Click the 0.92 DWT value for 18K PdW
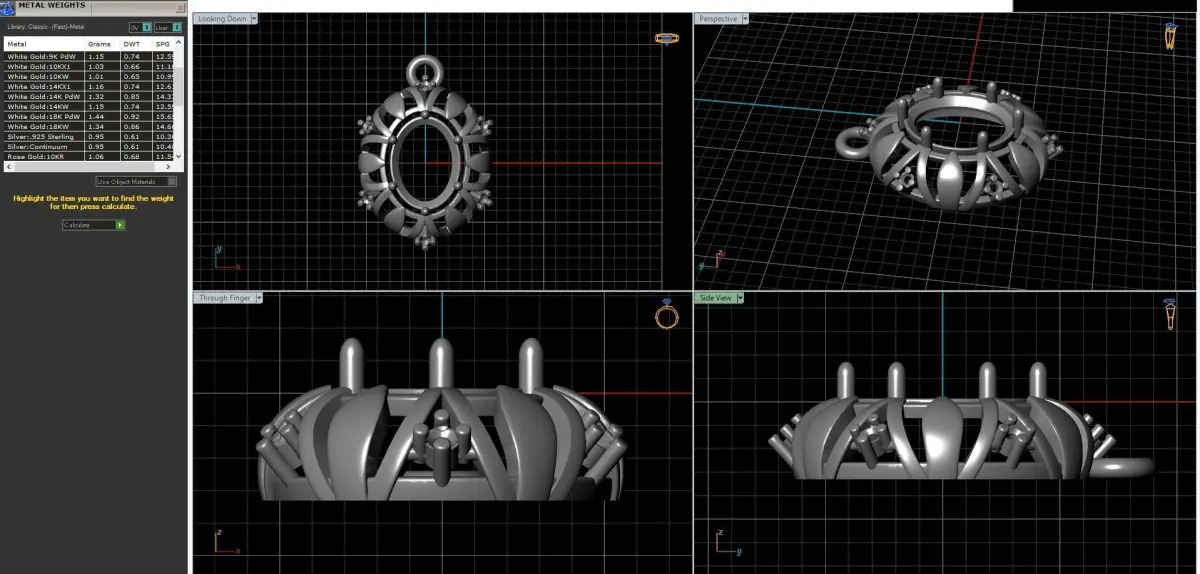This screenshot has width=1200, height=574. click(132, 117)
